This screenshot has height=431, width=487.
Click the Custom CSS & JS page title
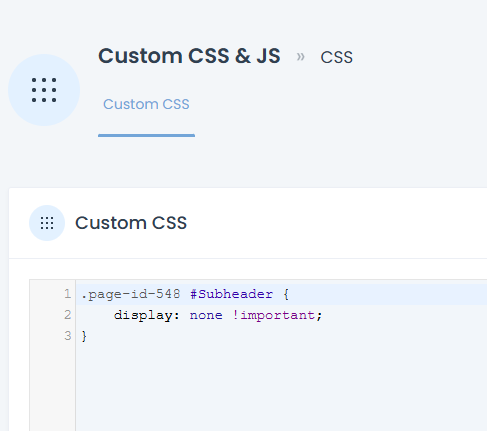pos(189,56)
